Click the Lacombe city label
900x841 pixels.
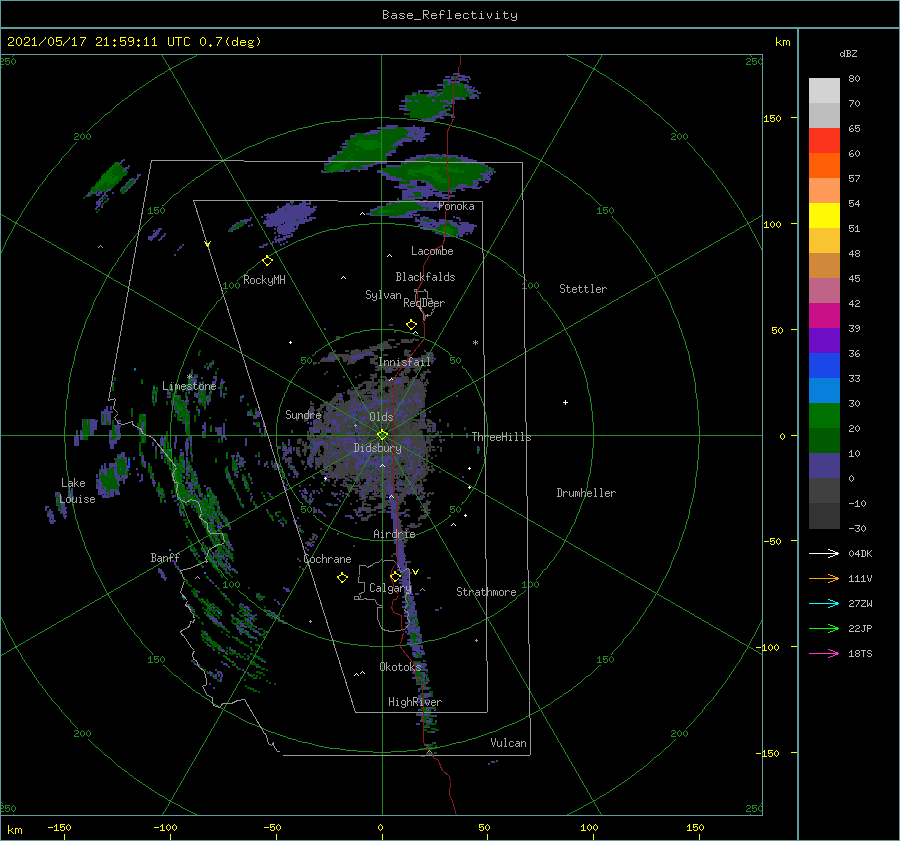coord(432,251)
